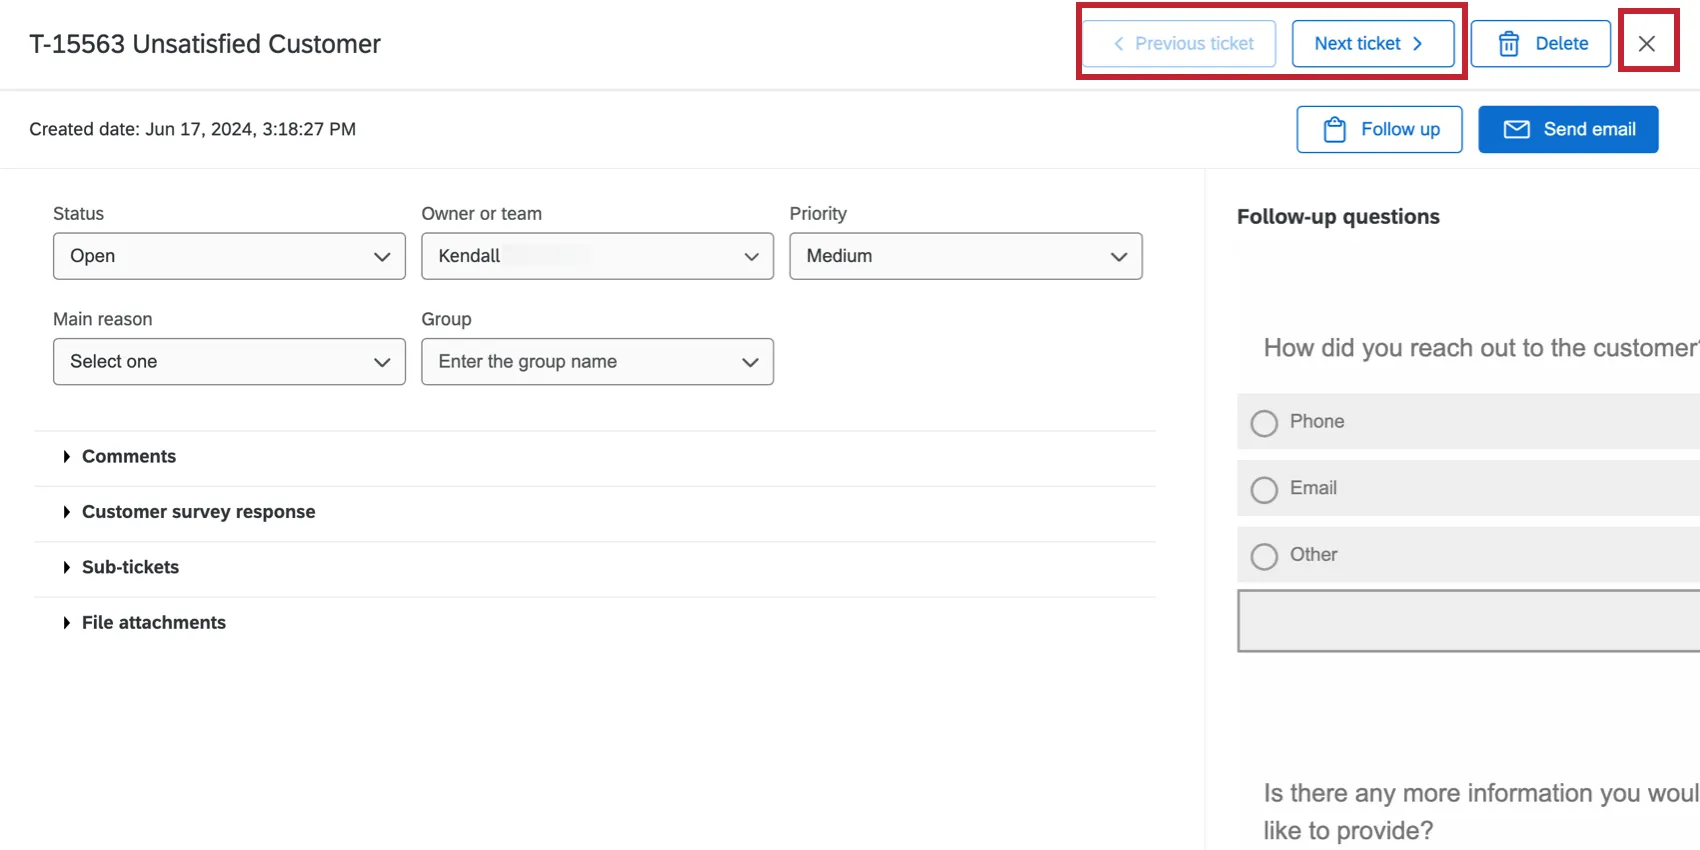The width and height of the screenshot is (1700, 850).
Task: Click the Comments disclosure triangle
Action: point(66,457)
